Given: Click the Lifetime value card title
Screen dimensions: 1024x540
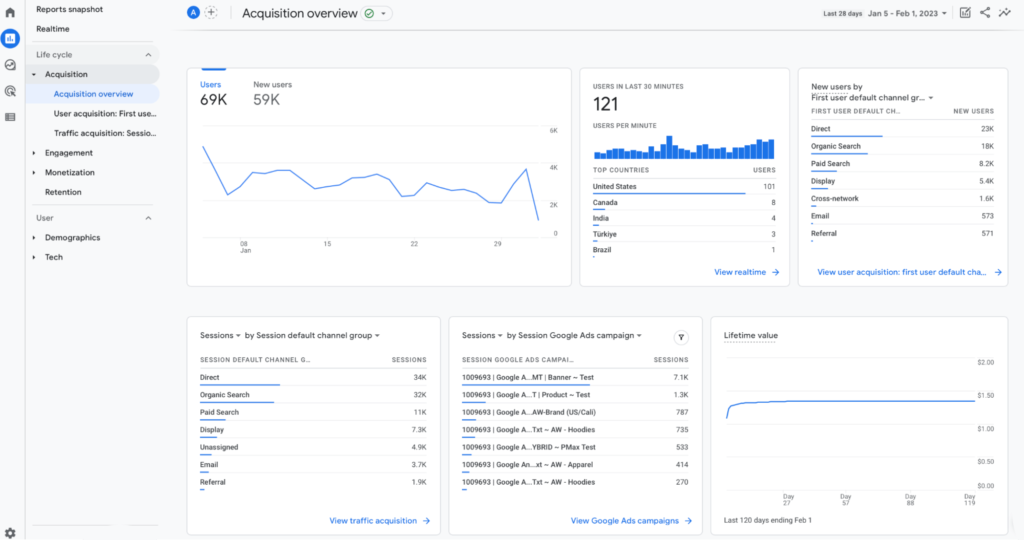Looking at the screenshot, I should click(x=750, y=336).
